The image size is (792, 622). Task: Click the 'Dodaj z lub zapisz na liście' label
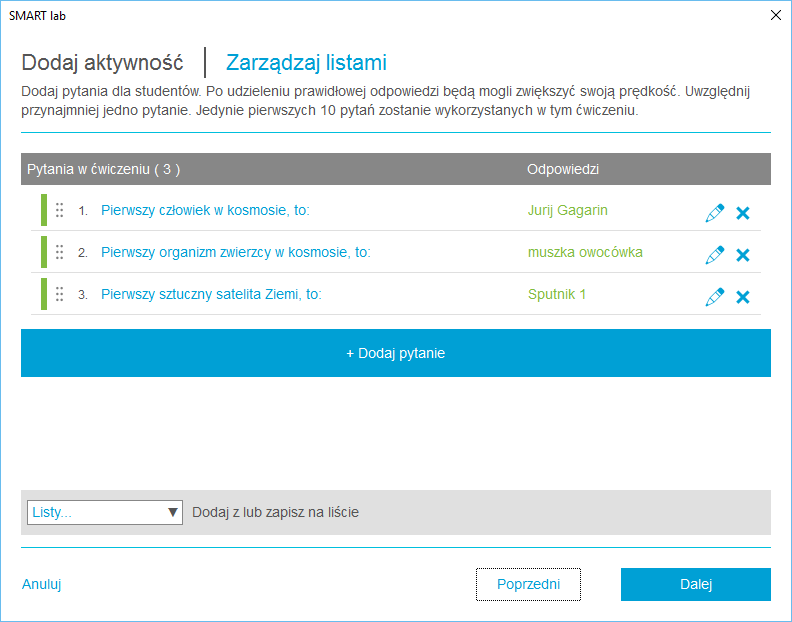click(275, 512)
